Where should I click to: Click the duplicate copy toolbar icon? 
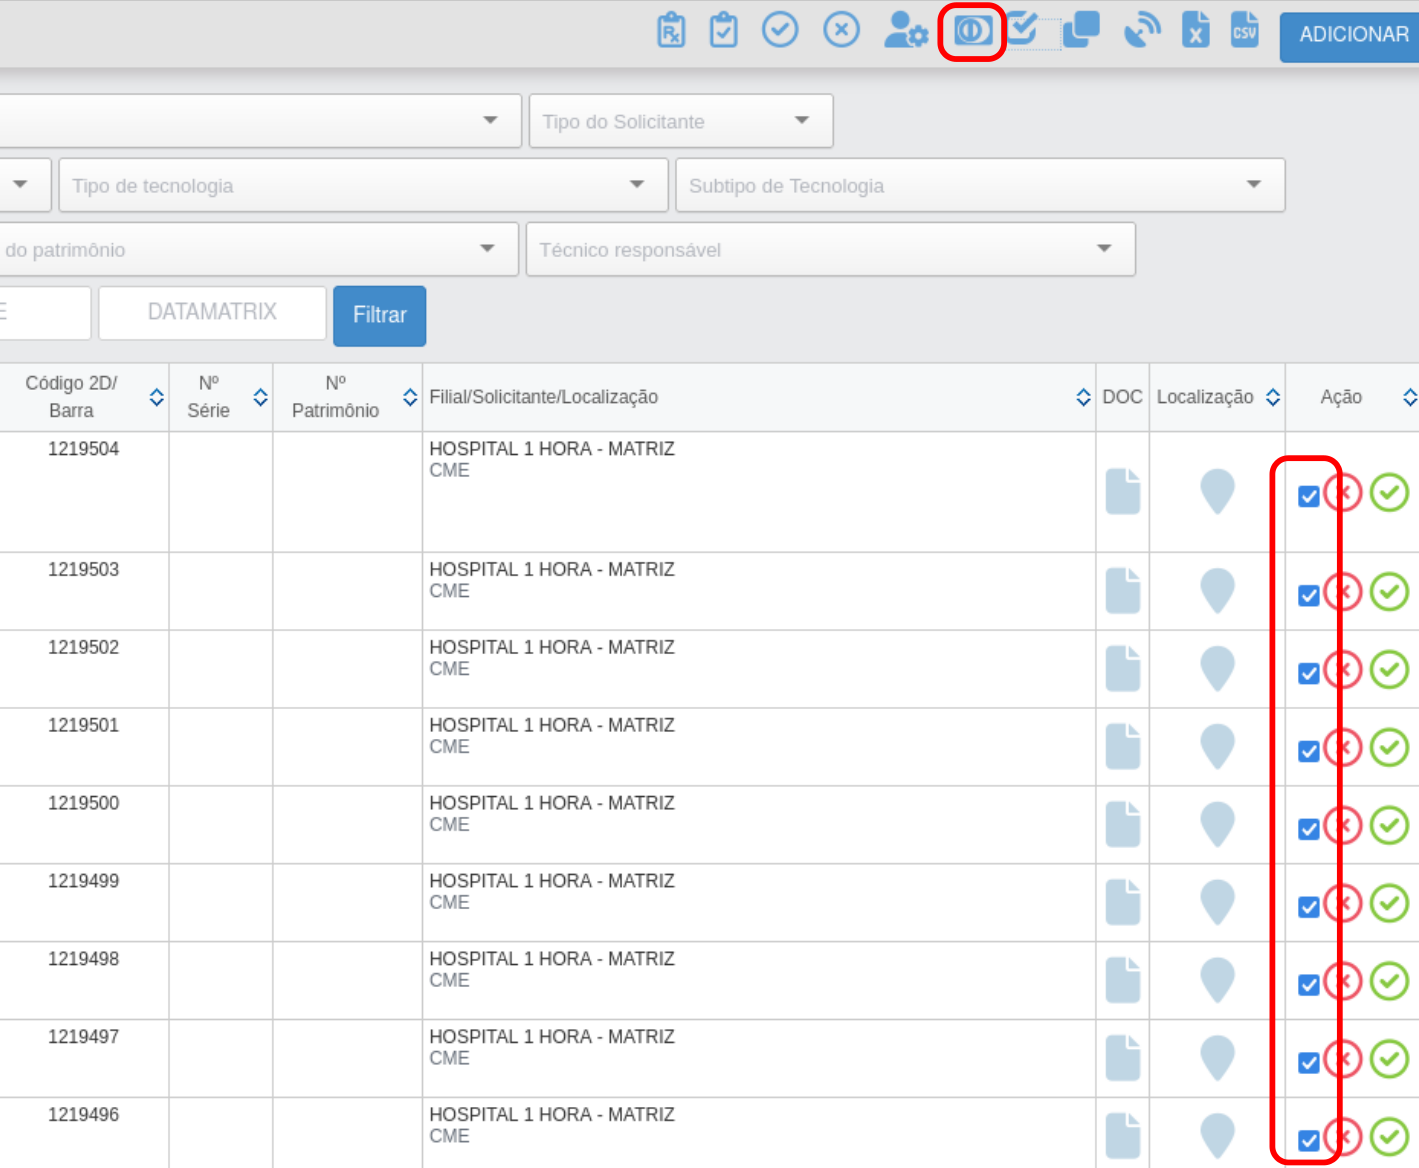coord(1081,29)
